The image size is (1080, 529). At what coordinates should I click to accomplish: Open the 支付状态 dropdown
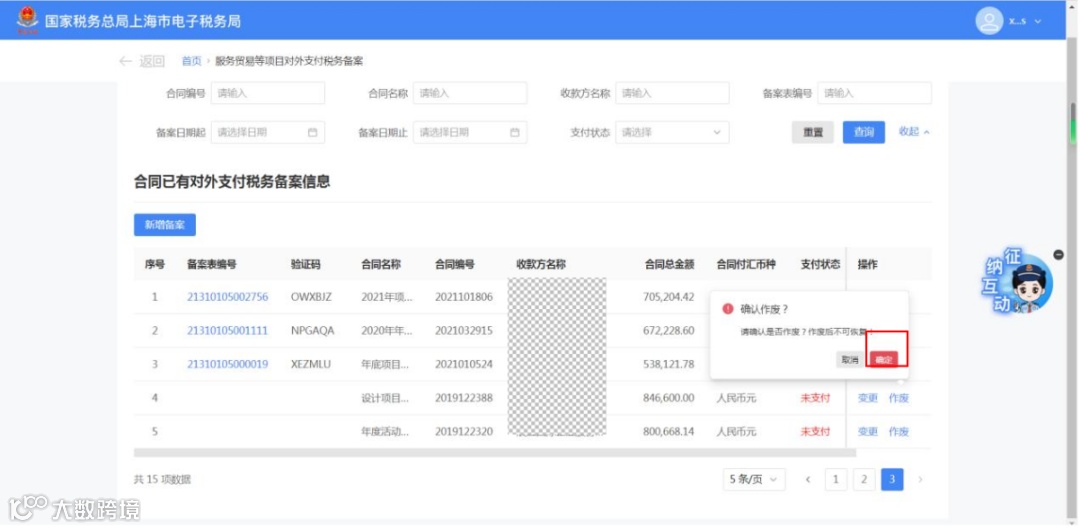(672, 132)
